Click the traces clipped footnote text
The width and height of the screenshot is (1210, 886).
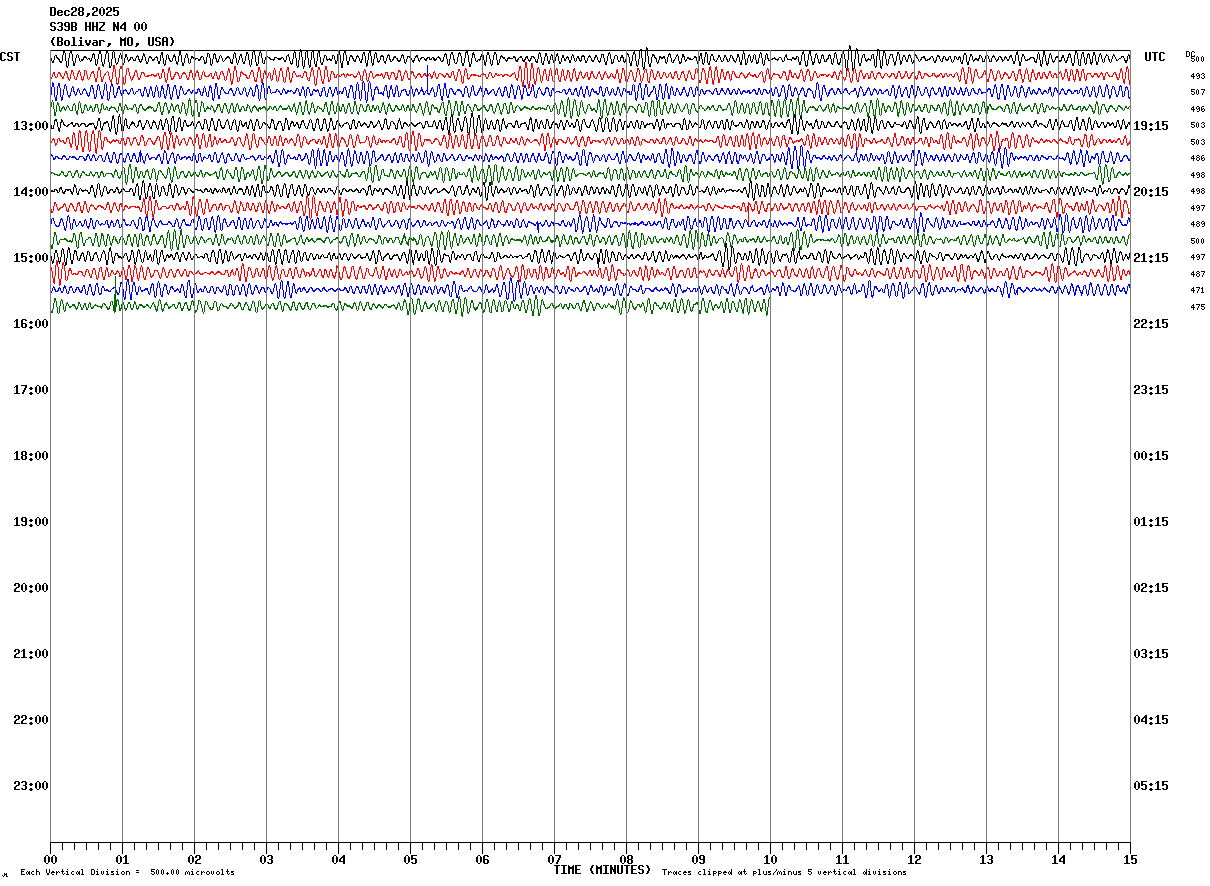[x=784, y=873]
